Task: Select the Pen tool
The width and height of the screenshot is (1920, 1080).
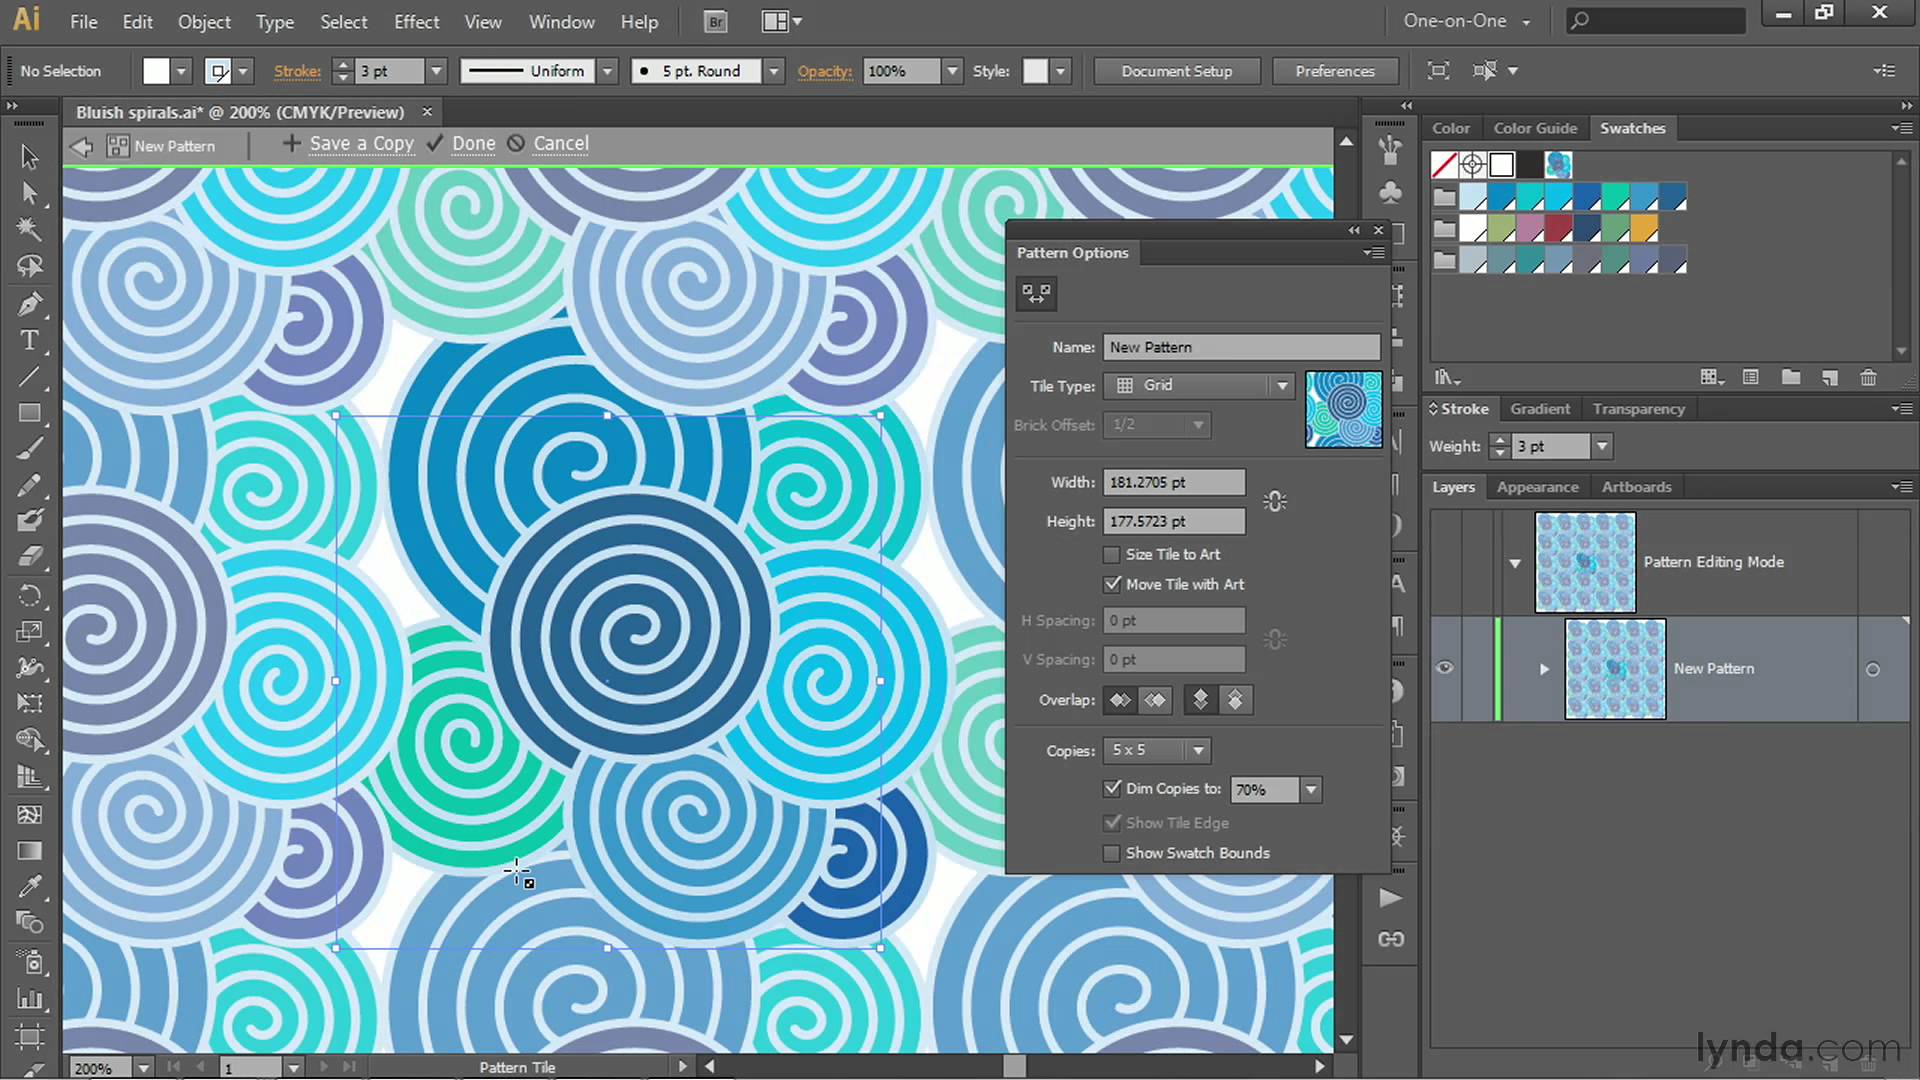Action: (x=29, y=304)
